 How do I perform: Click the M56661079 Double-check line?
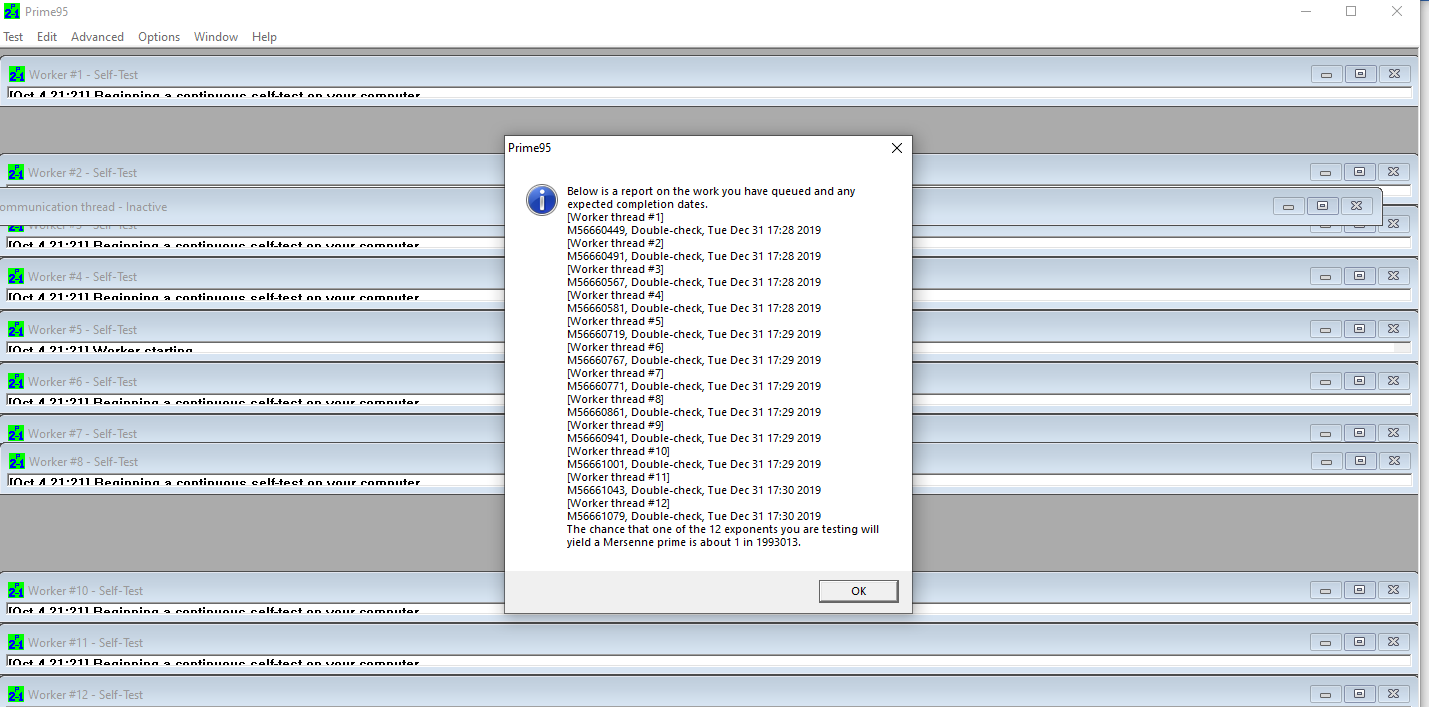[694, 516]
